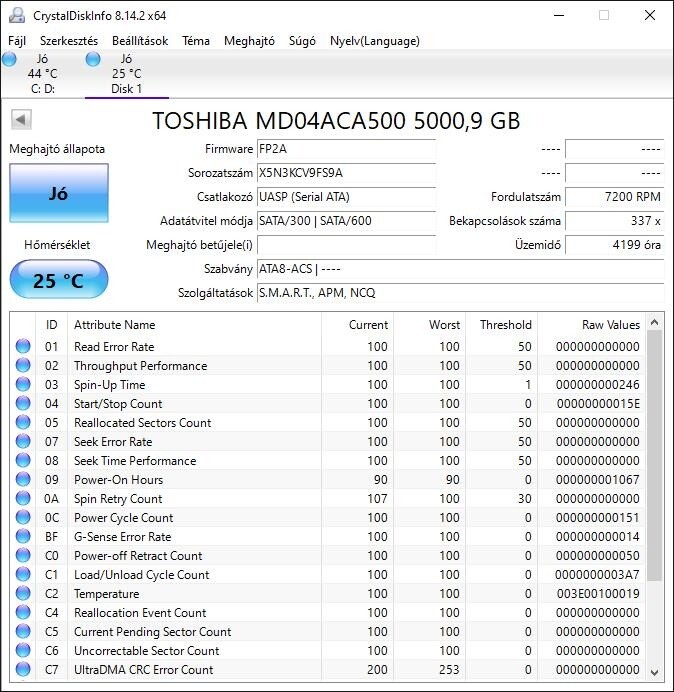Click status orb for Start/Stop Count

coord(23,403)
